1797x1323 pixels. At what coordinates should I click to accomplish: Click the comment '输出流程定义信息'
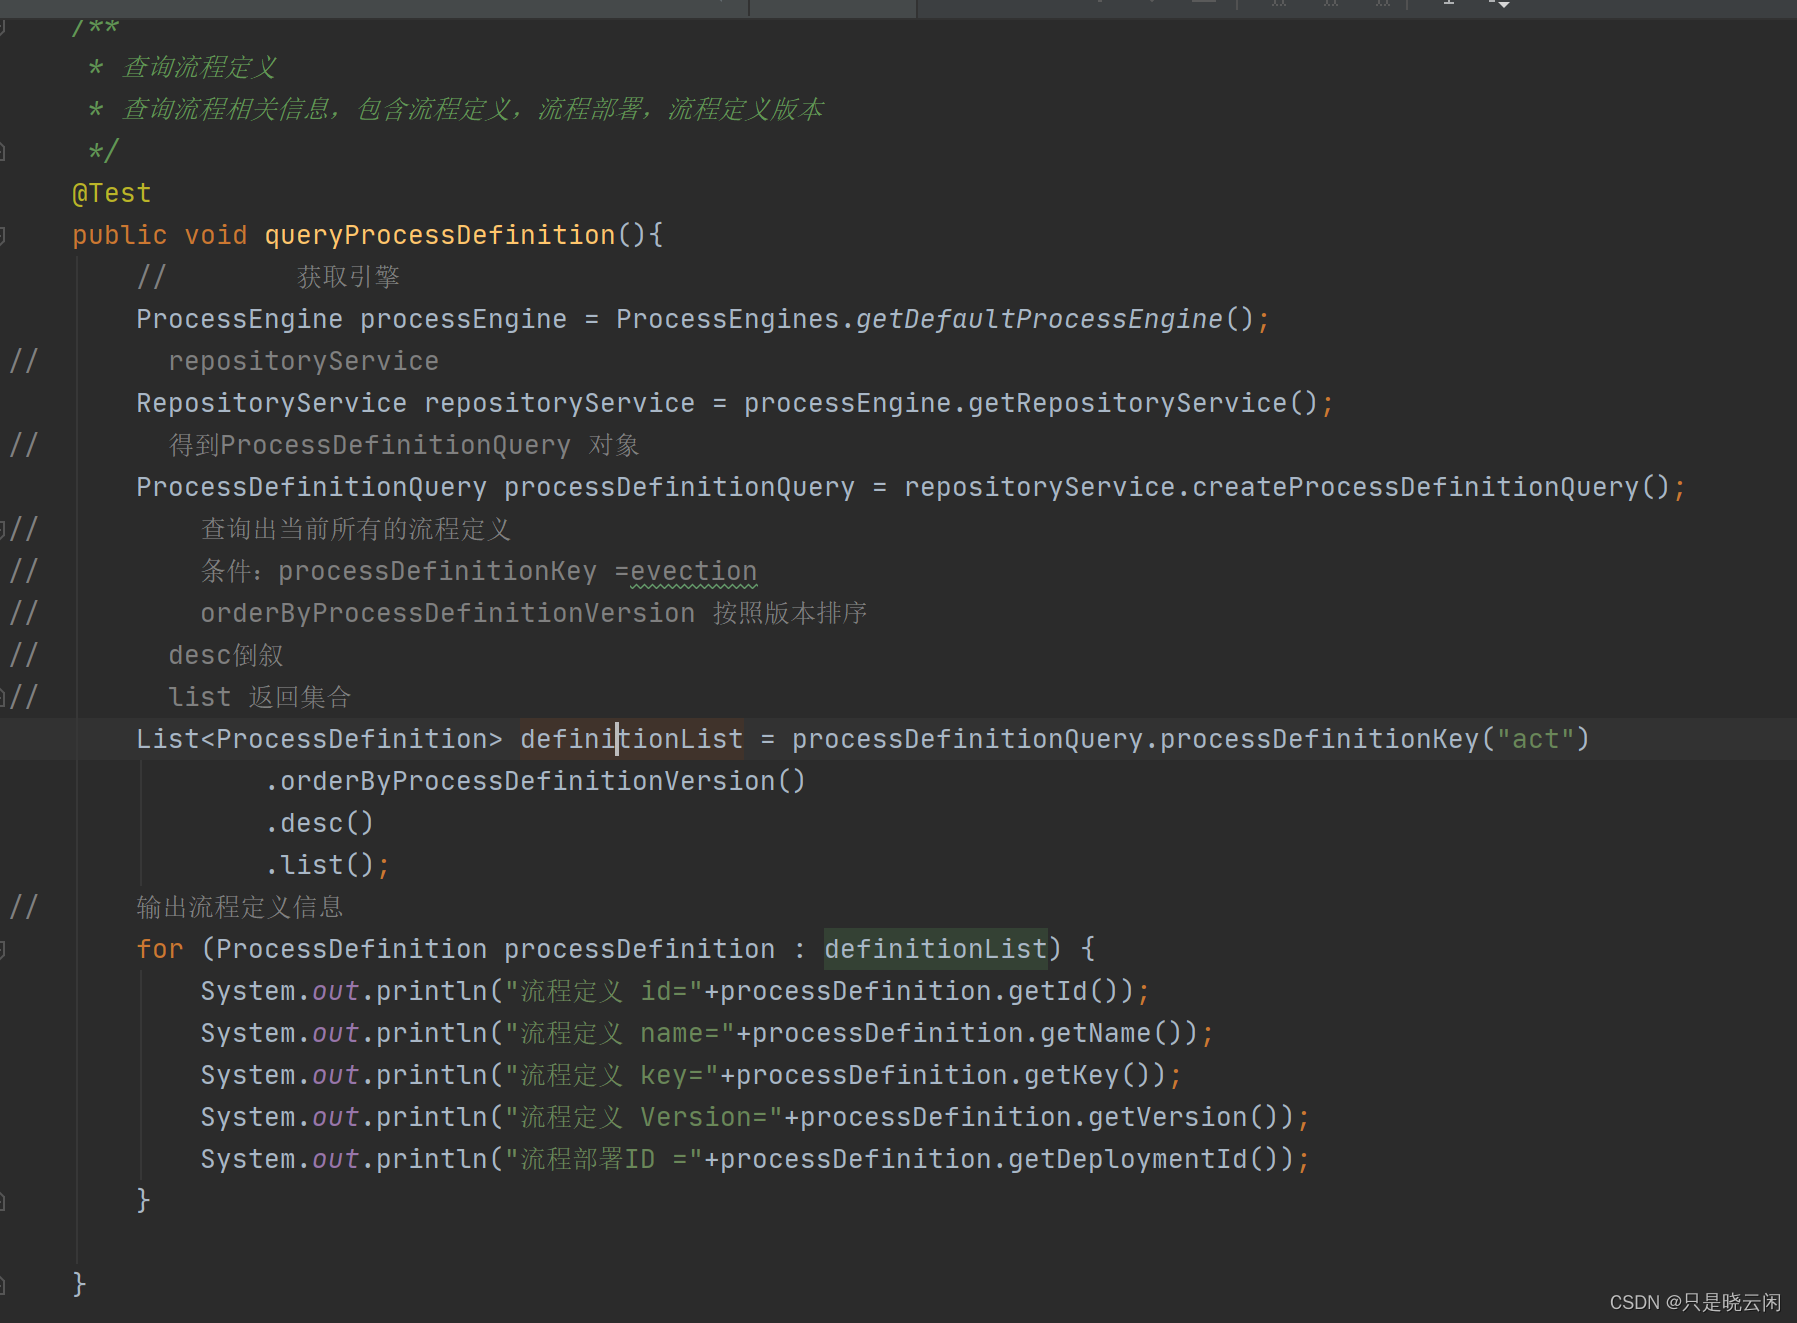click(x=240, y=907)
